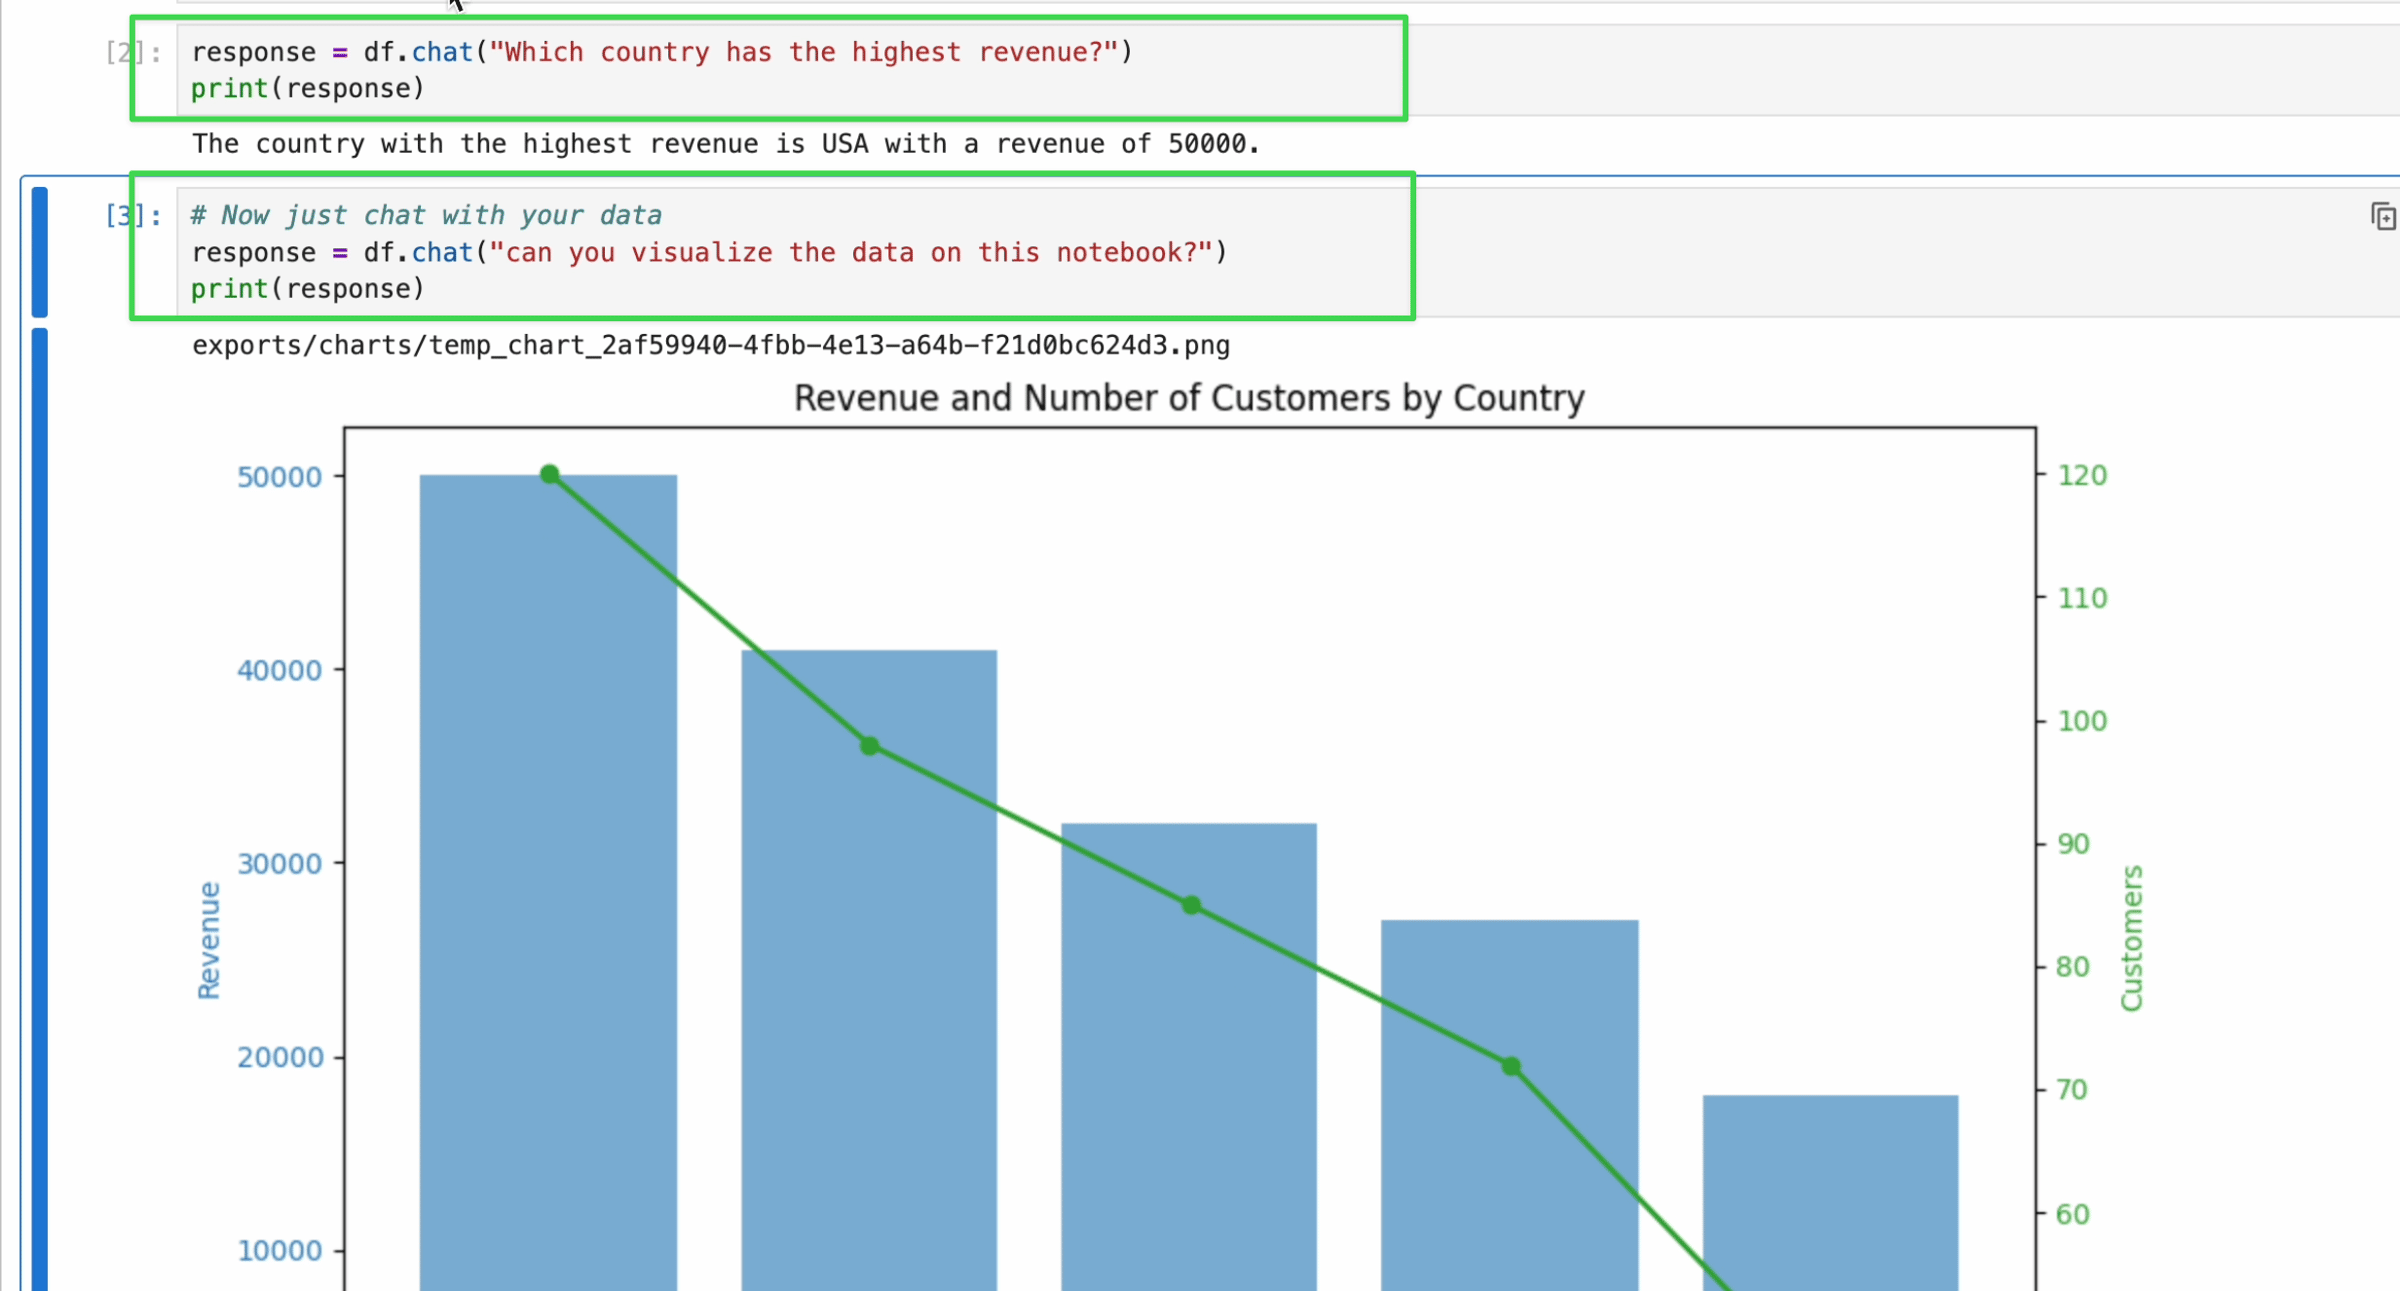Image resolution: width=2400 pixels, height=1291 pixels.
Task: Click the '# Now just chat' comment line
Action: point(426,215)
